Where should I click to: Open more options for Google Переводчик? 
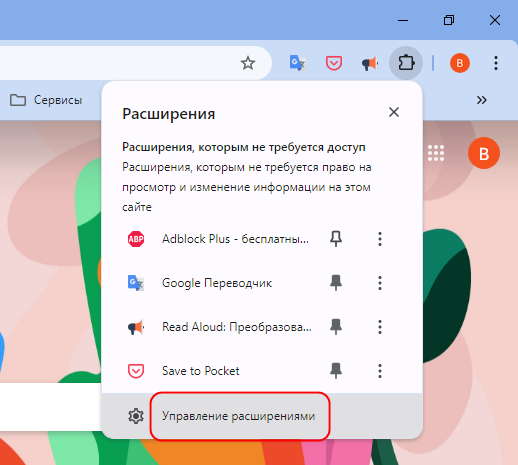[x=380, y=283]
